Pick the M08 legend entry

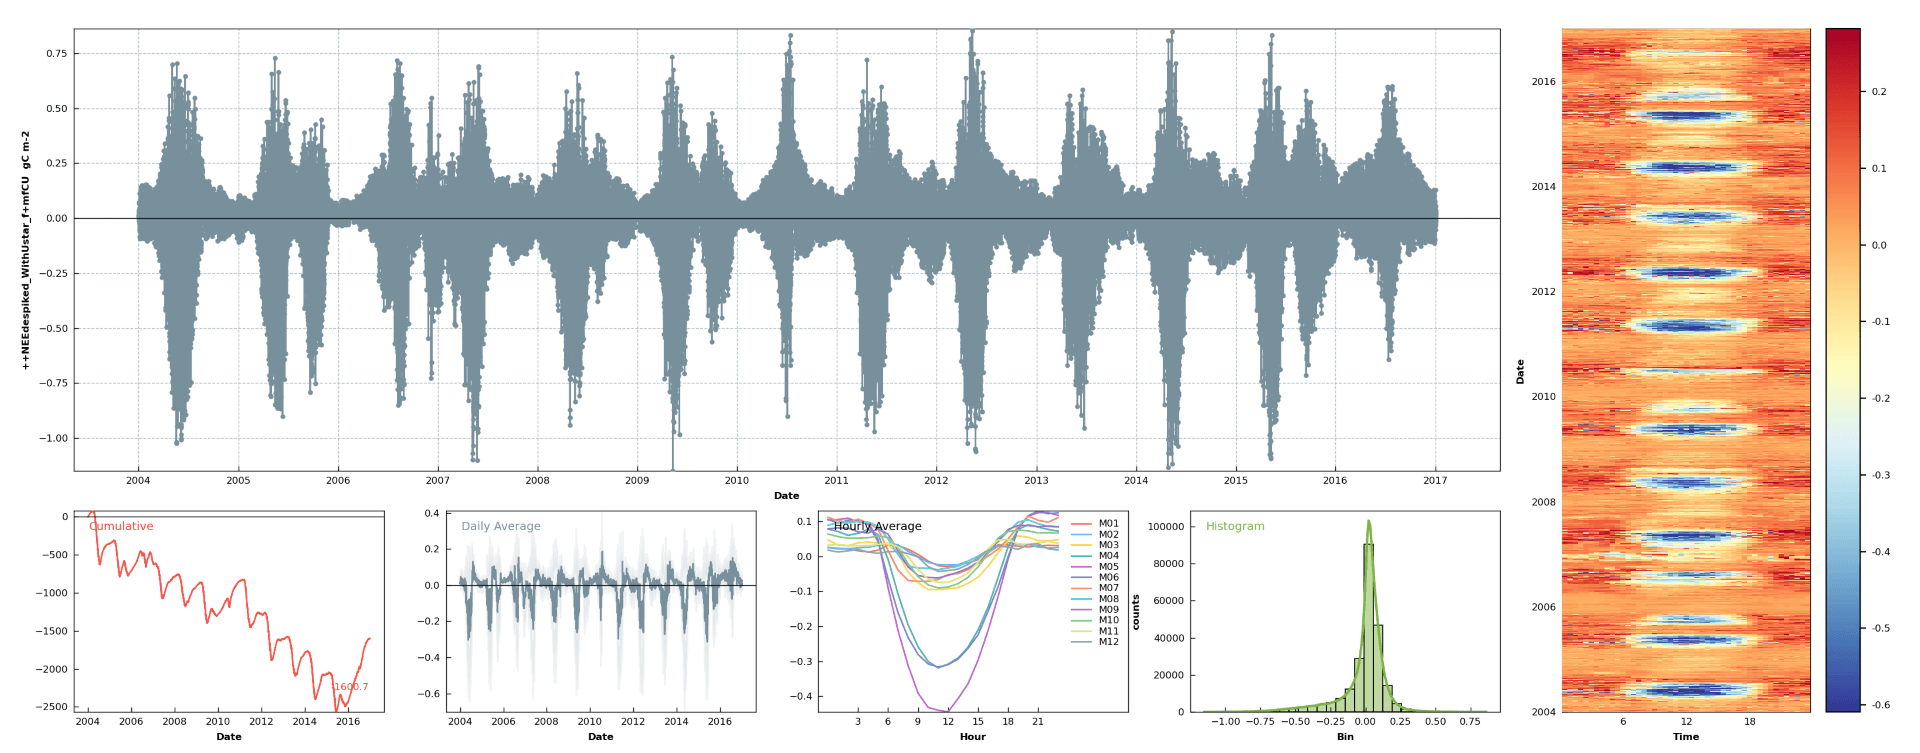(x=1095, y=599)
